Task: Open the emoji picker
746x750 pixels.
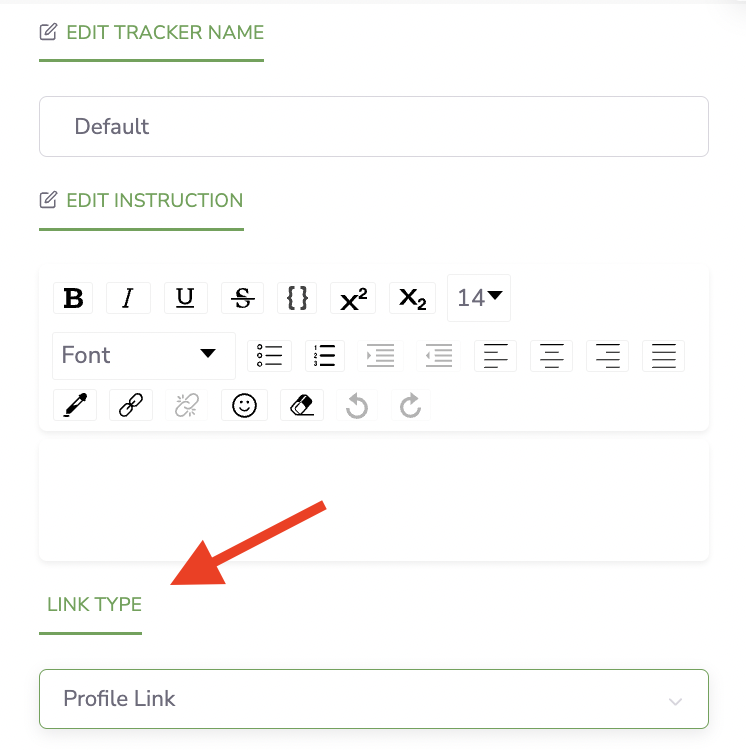Action: [x=244, y=405]
